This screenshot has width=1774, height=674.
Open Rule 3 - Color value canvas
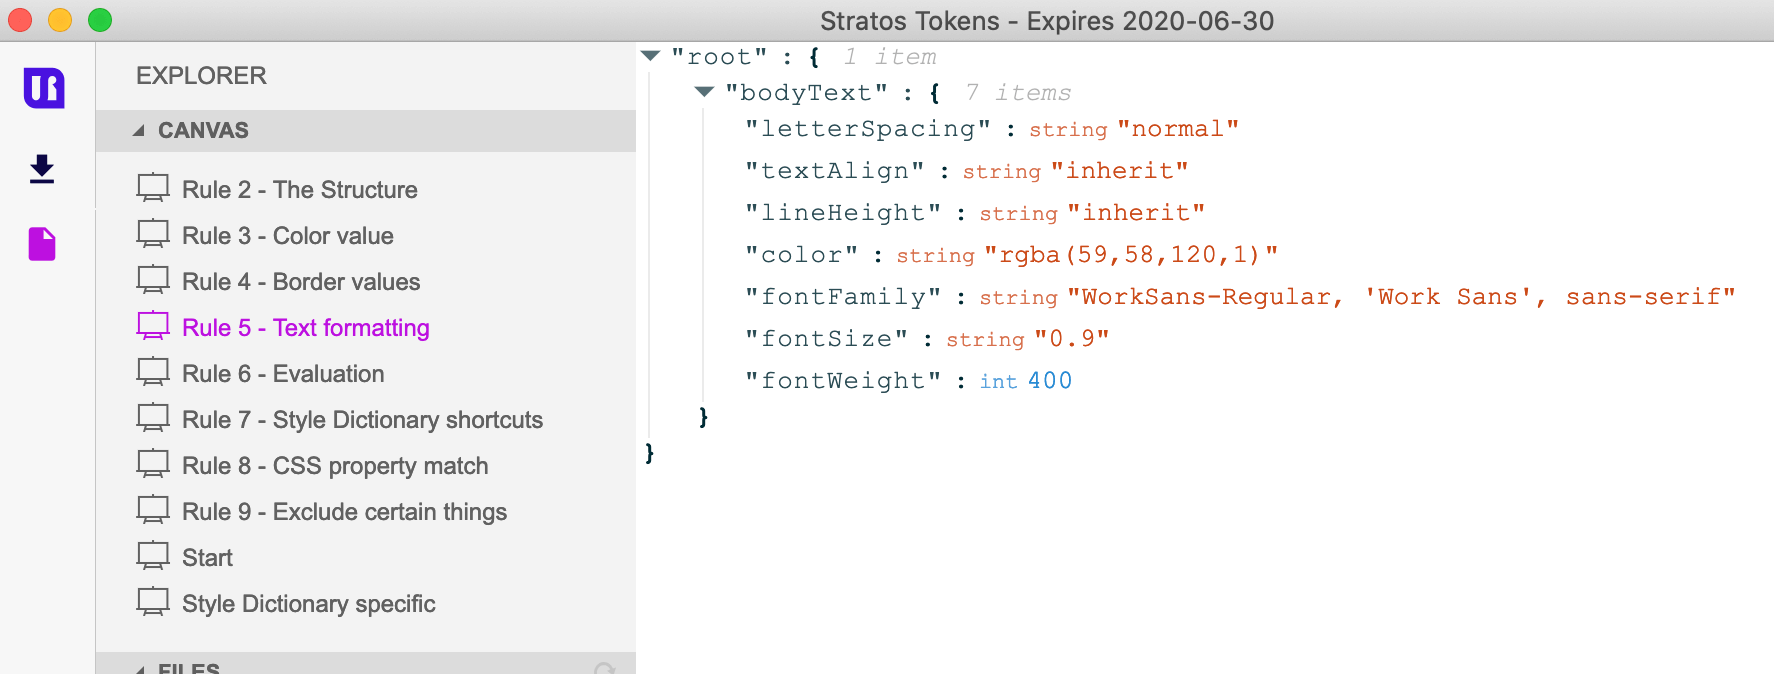[288, 236]
